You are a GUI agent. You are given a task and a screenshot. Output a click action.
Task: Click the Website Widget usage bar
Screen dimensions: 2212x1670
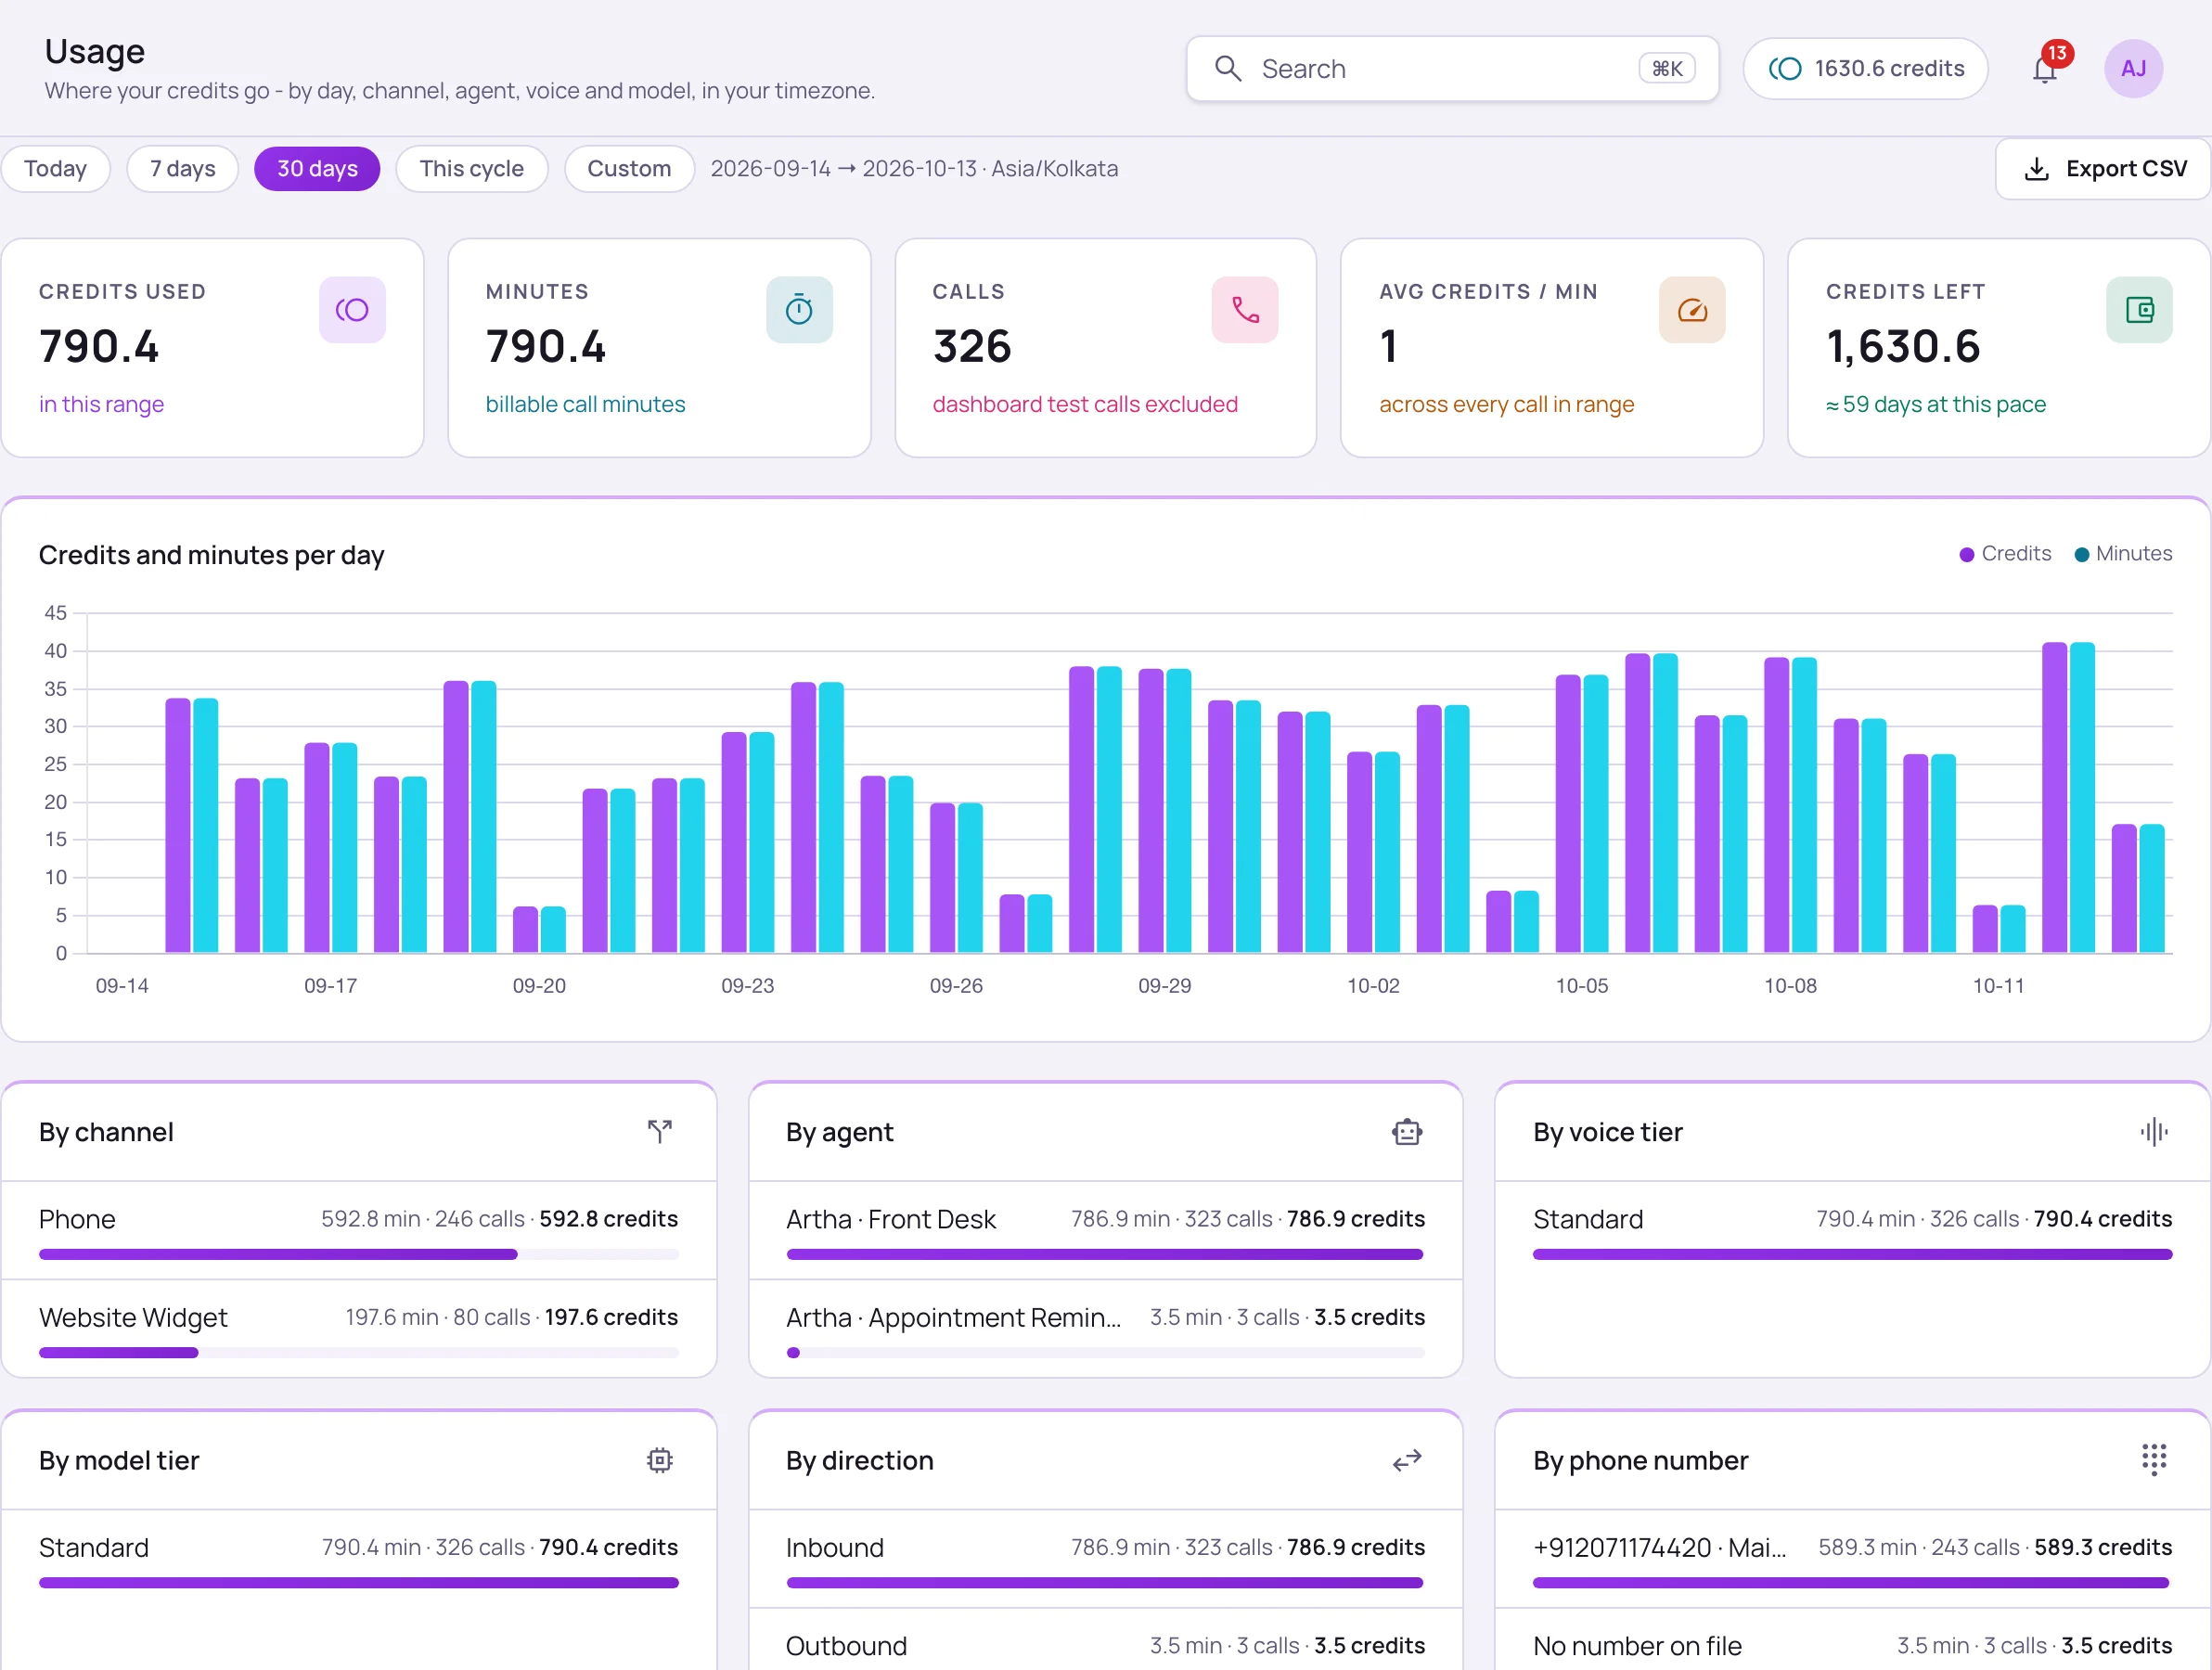pos(358,1353)
